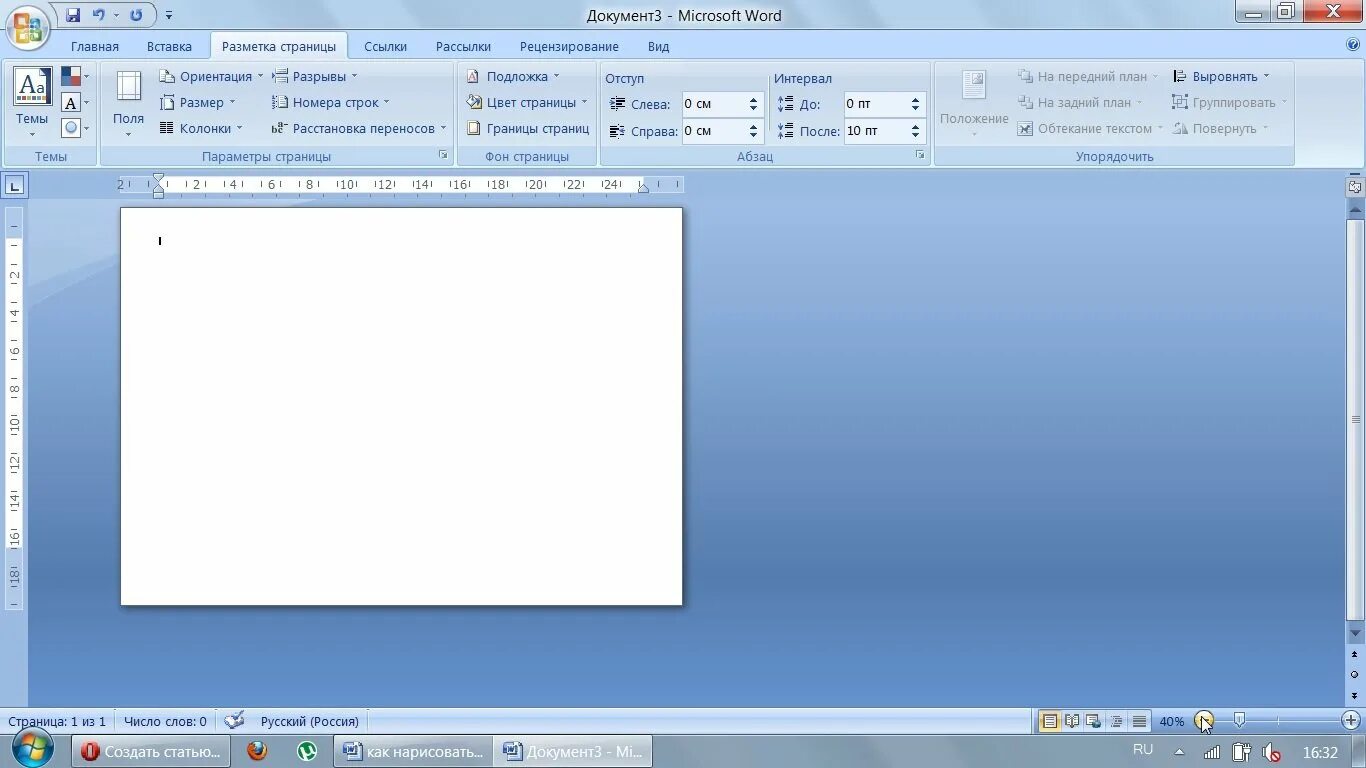Decrease spacing after with down arrow
1366x768 pixels.
tap(915, 136)
